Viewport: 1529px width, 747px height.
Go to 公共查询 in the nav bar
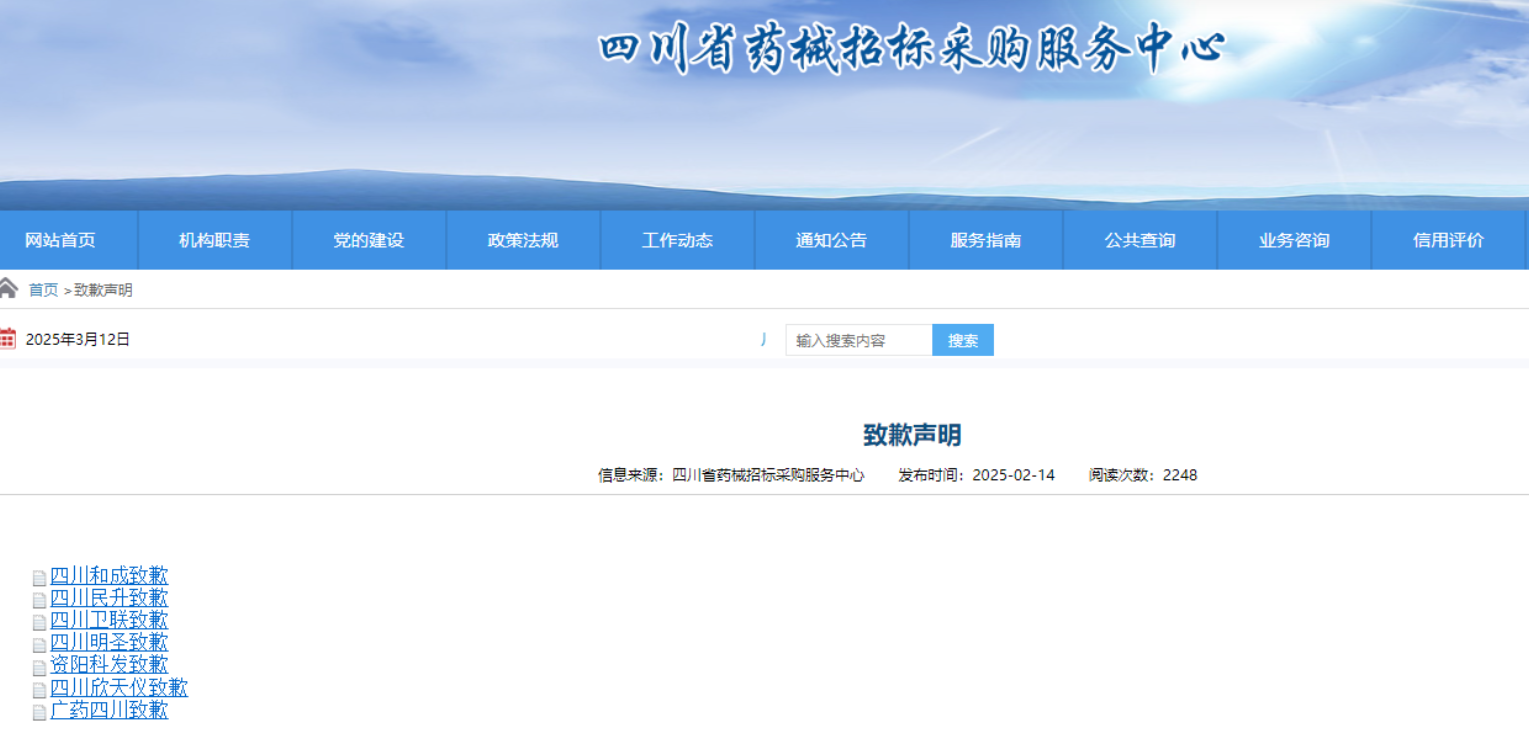(1140, 240)
